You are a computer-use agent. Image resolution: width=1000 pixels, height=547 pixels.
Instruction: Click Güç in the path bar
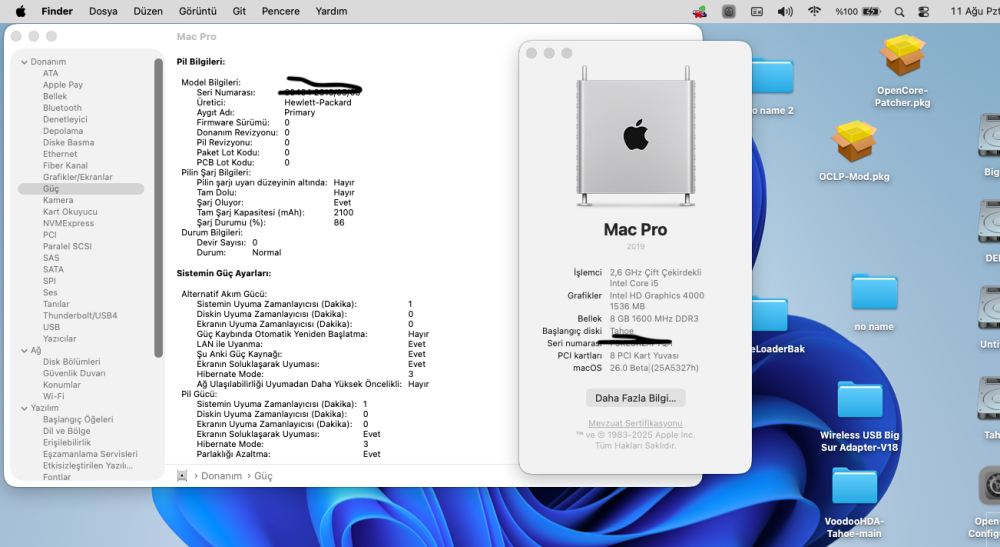coord(263,476)
